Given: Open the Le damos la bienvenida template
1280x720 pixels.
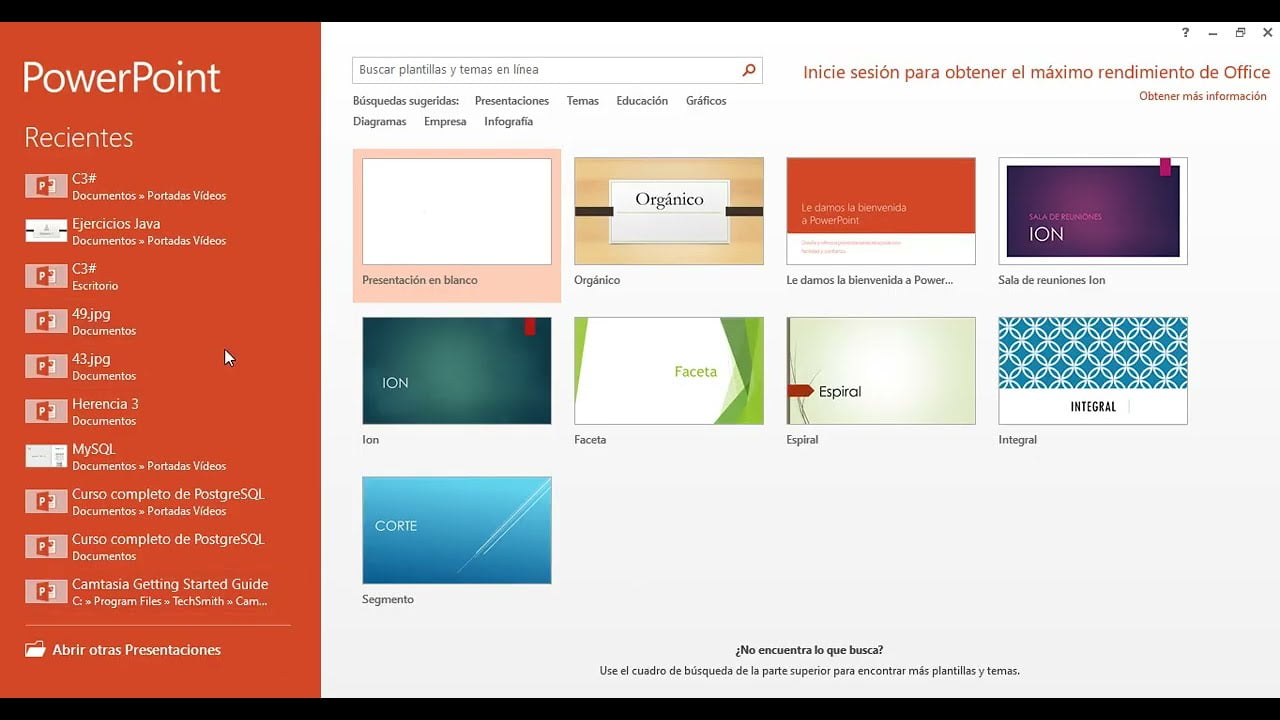Looking at the screenshot, I should pyautogui.click(x=881, y=211).
